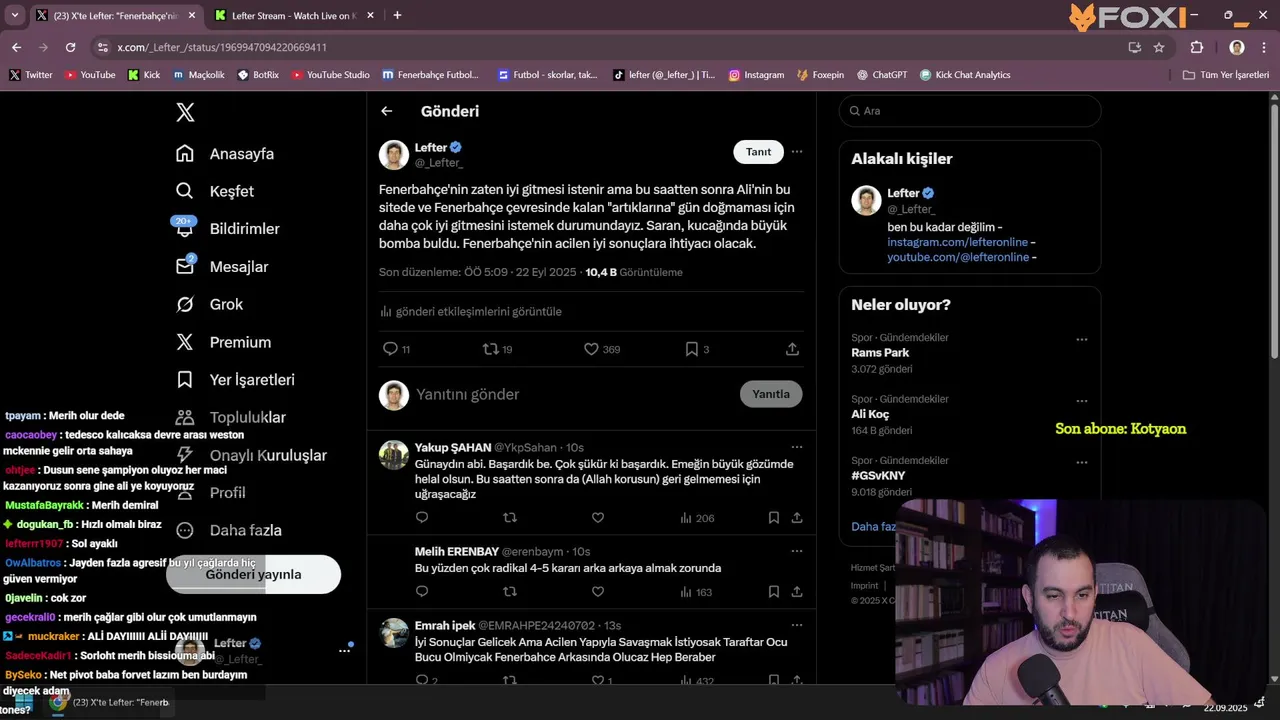Open more options for Rams Park trend
This screenshot has height=720, width=1280.
tap(1081, 340)
